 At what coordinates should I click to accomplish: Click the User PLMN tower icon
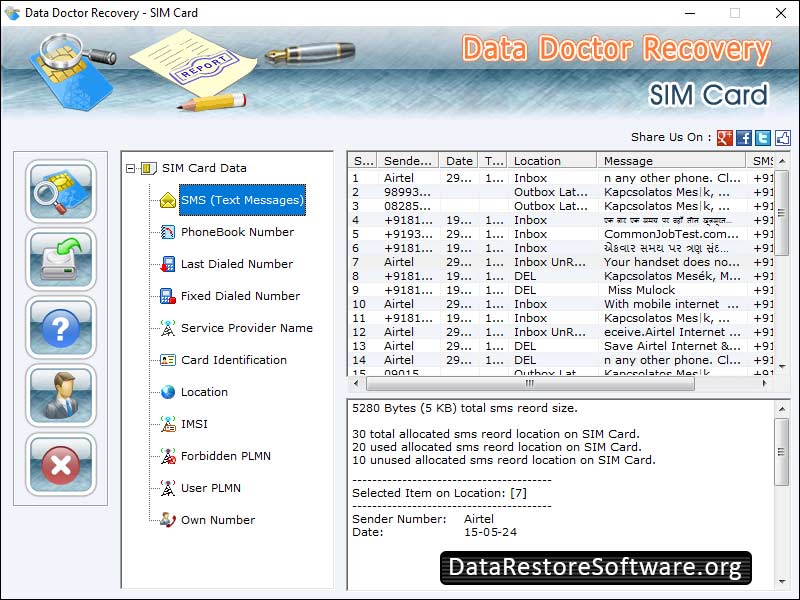(x=167, y=488)
